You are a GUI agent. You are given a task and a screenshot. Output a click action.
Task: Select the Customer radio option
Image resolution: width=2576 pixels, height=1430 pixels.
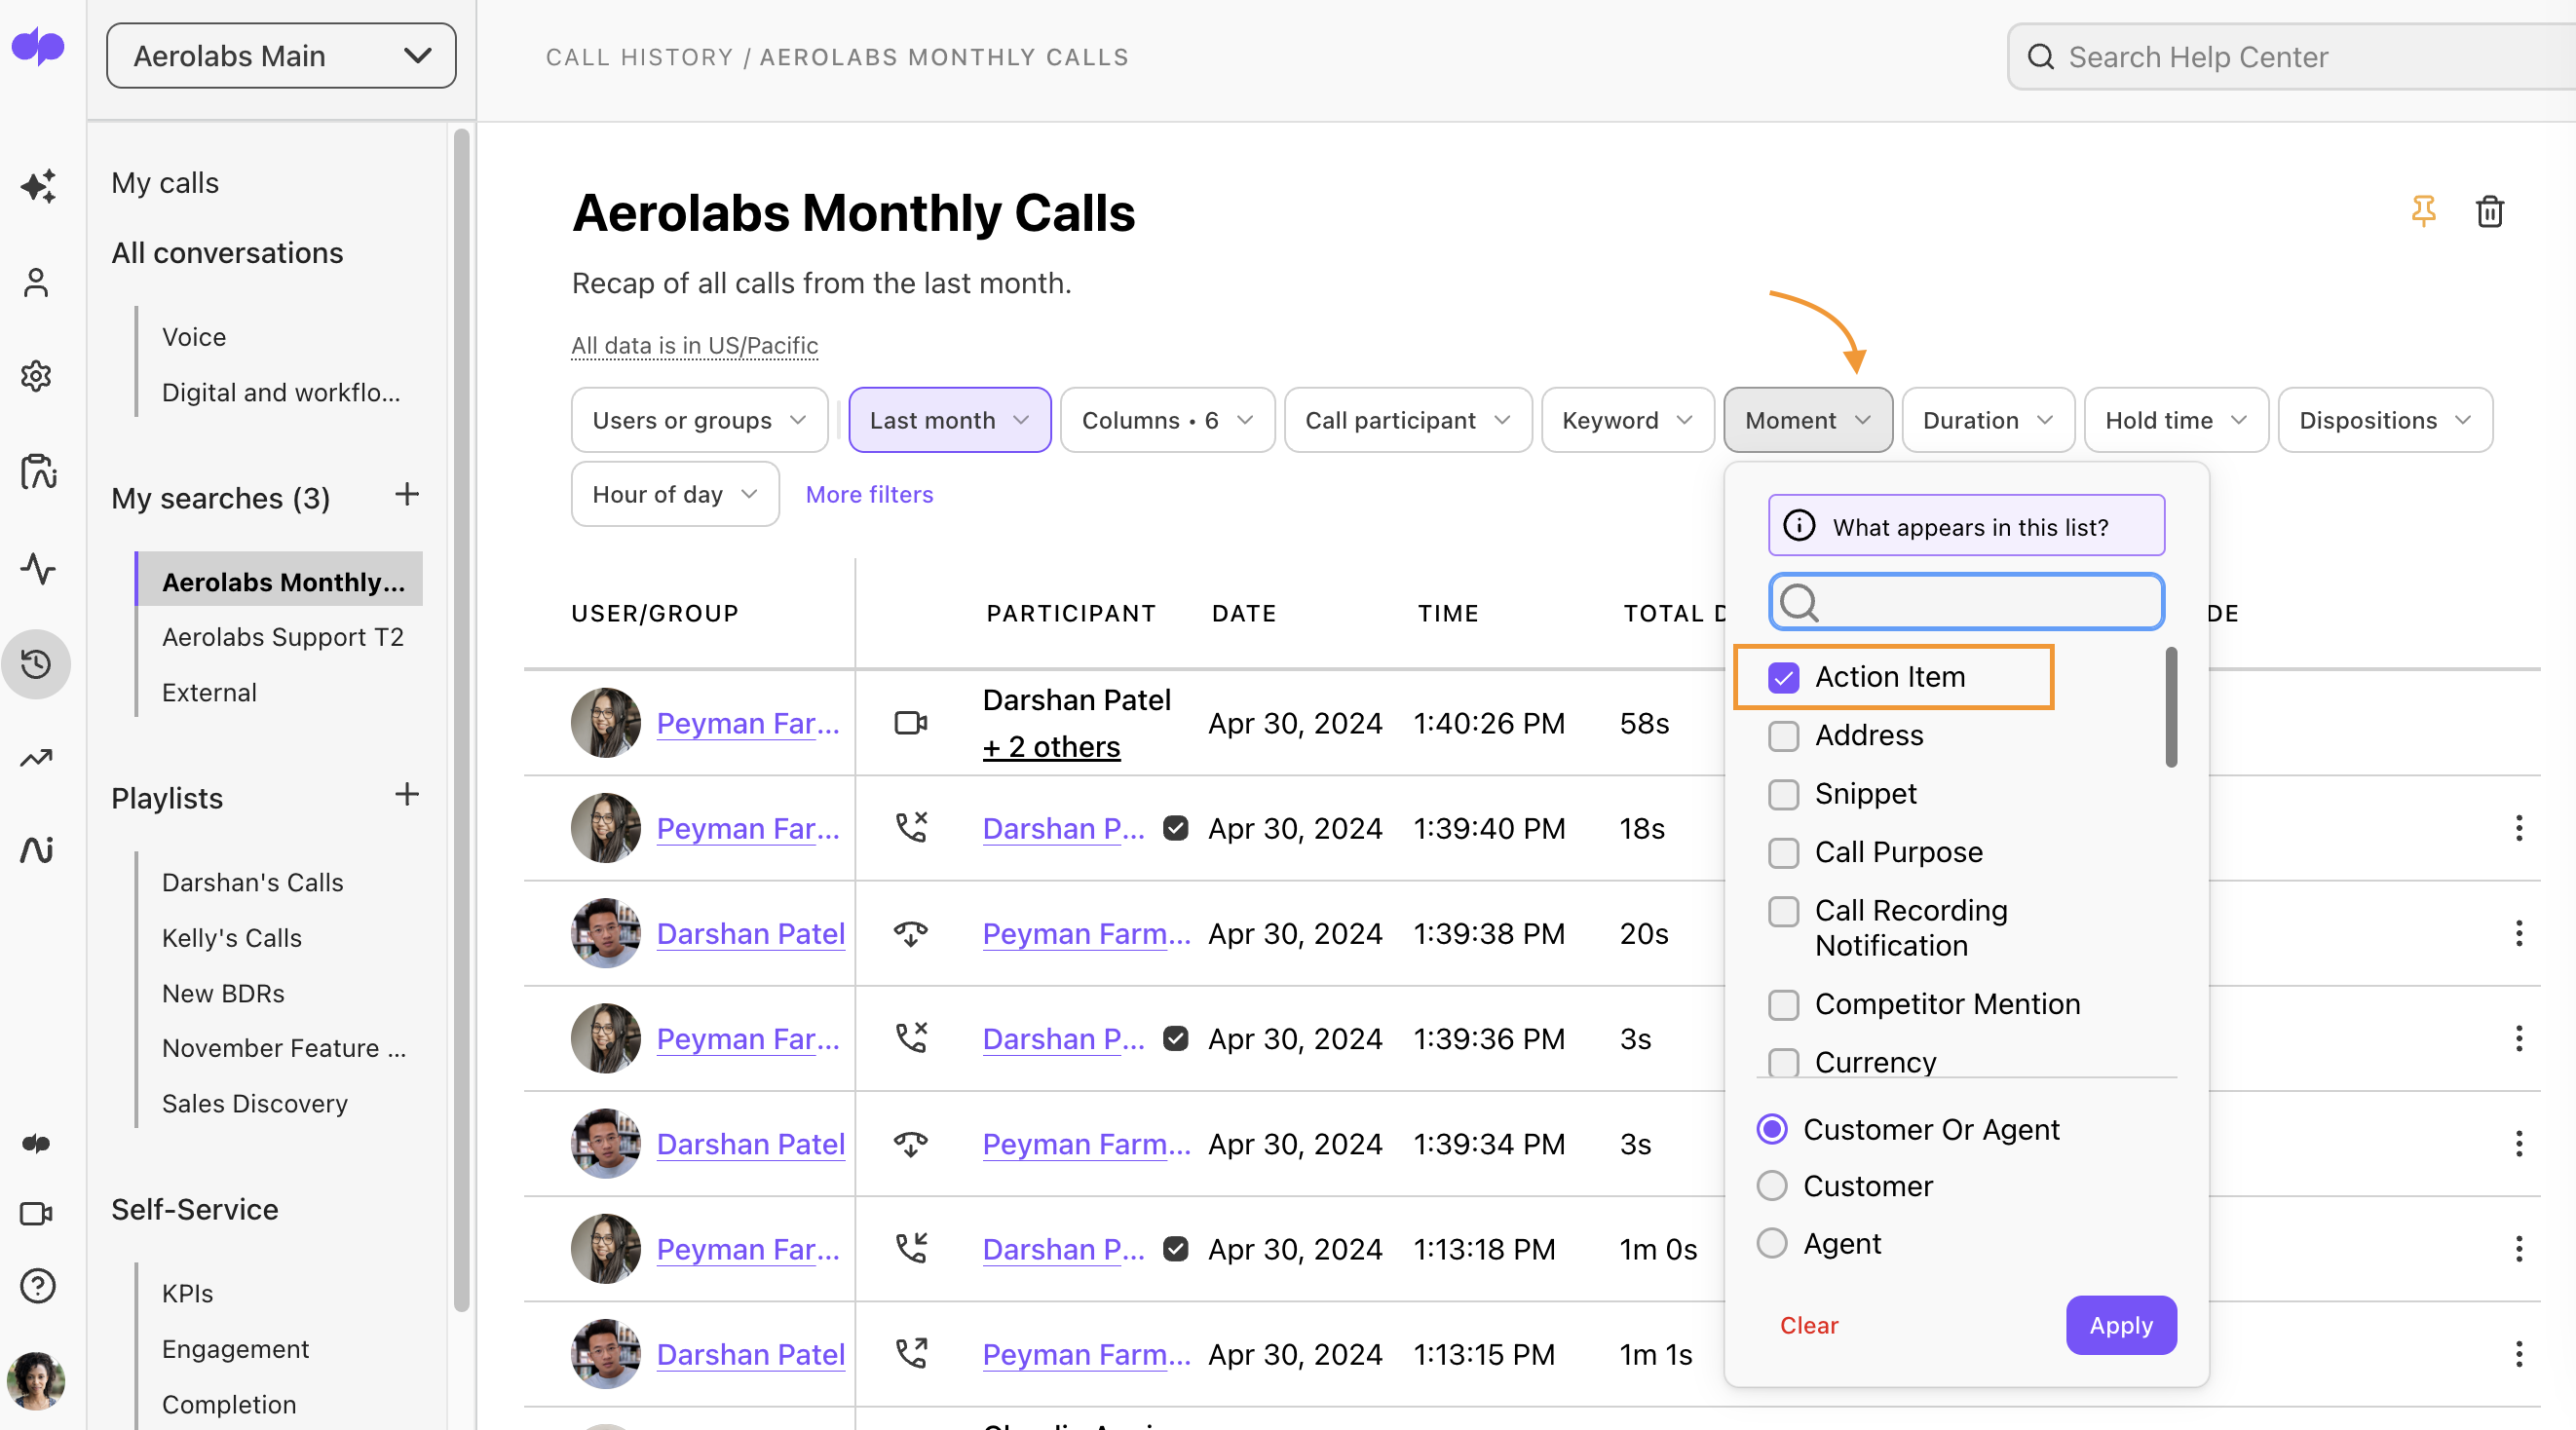coord(1772,1186)
